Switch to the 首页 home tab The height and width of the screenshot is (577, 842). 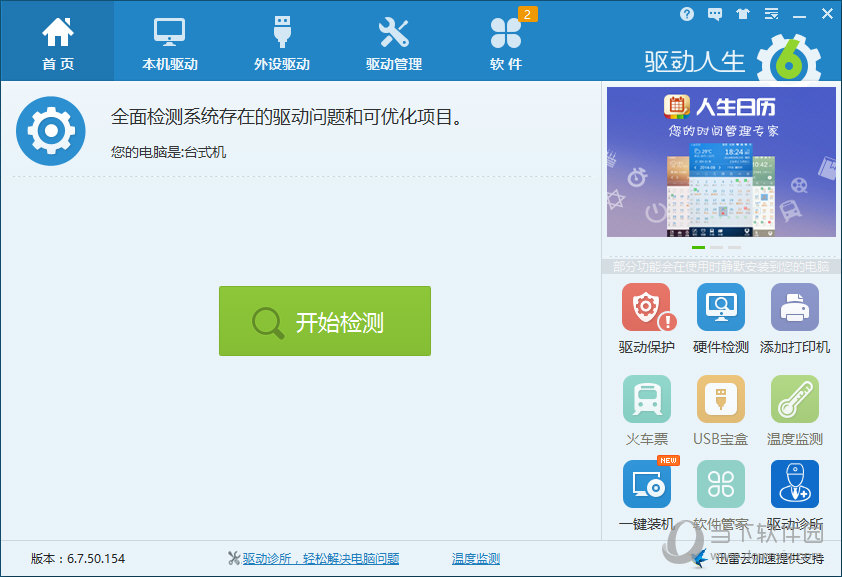(57, 41)
